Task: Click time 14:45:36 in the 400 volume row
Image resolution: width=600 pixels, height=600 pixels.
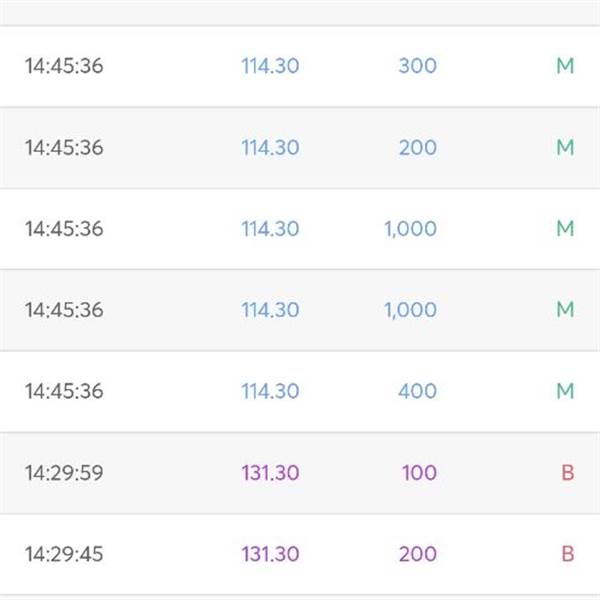Action: pyautogui.click(x=64, y=391)
